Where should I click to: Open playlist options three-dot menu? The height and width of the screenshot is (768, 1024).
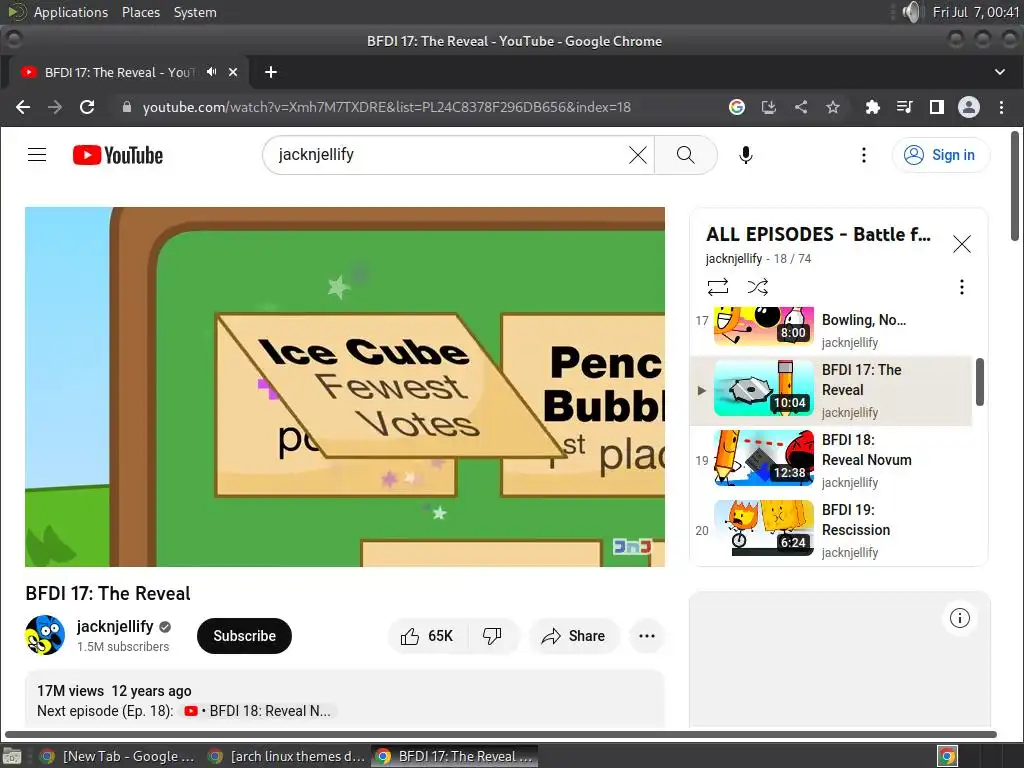click(x=961, y=287)
